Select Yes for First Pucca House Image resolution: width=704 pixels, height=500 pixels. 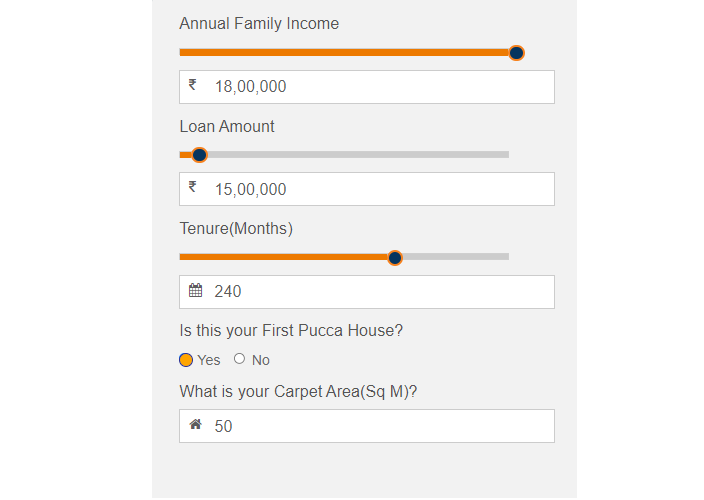[x=186, y=360]
